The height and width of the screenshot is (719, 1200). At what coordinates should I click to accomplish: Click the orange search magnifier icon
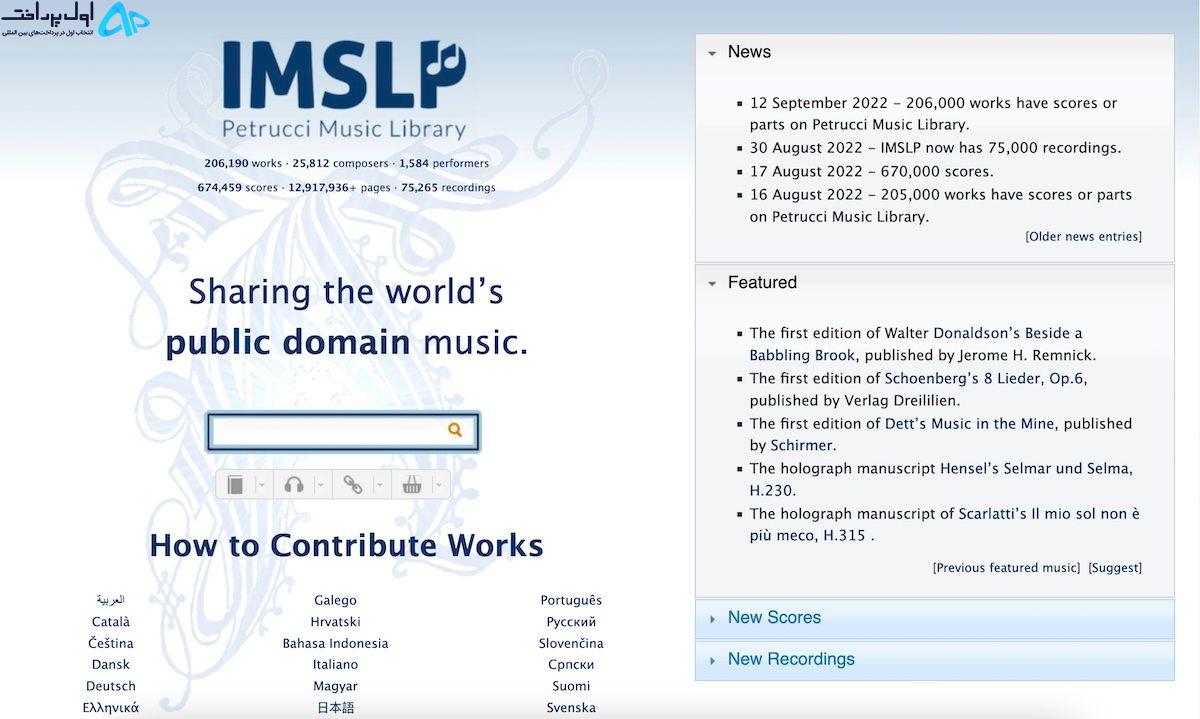(455, 430)
